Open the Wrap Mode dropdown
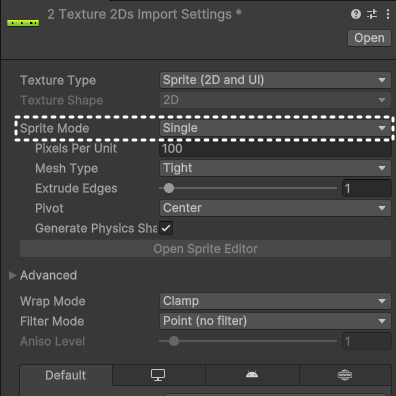Viewport: 396px width, 396px height. point(275,301)
